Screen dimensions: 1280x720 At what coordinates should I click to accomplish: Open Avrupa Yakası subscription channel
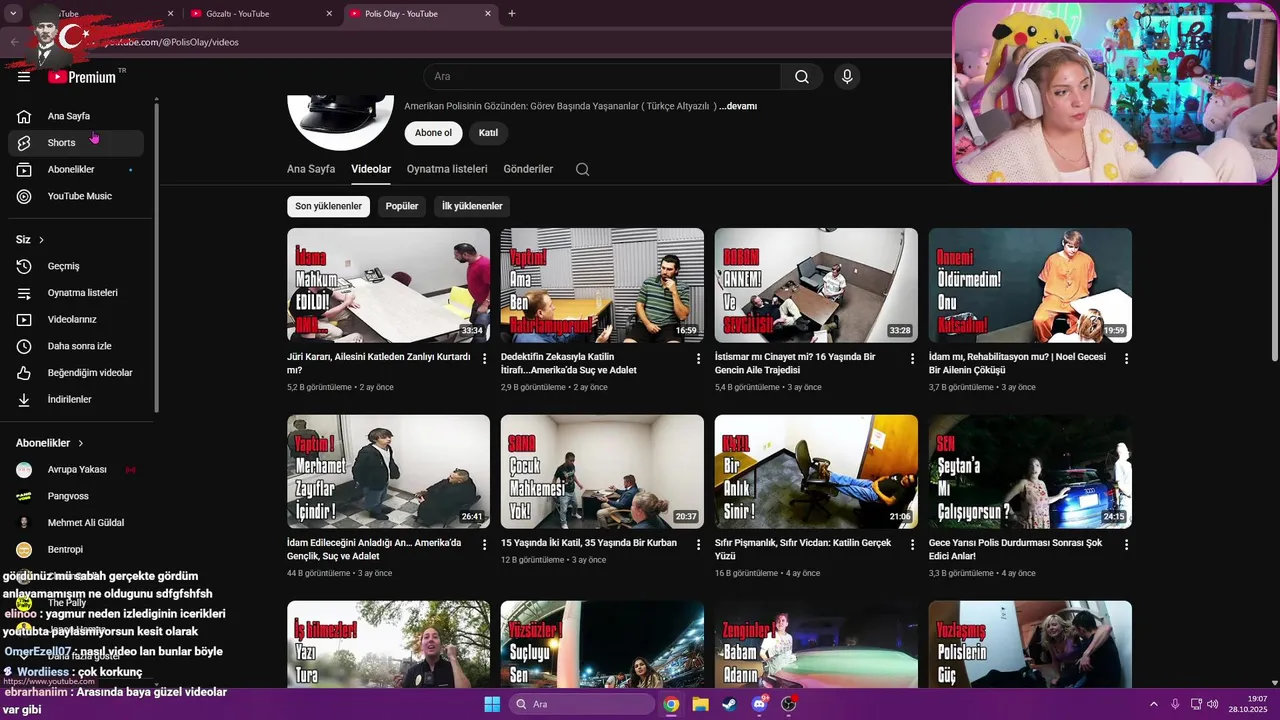tap(76, 470)
